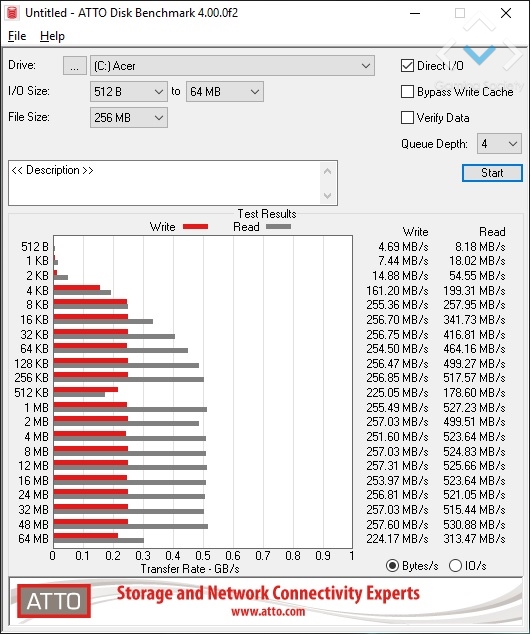Click the drive browse "..." button
Screen dimensions: 530x634
tap(74, 66)
